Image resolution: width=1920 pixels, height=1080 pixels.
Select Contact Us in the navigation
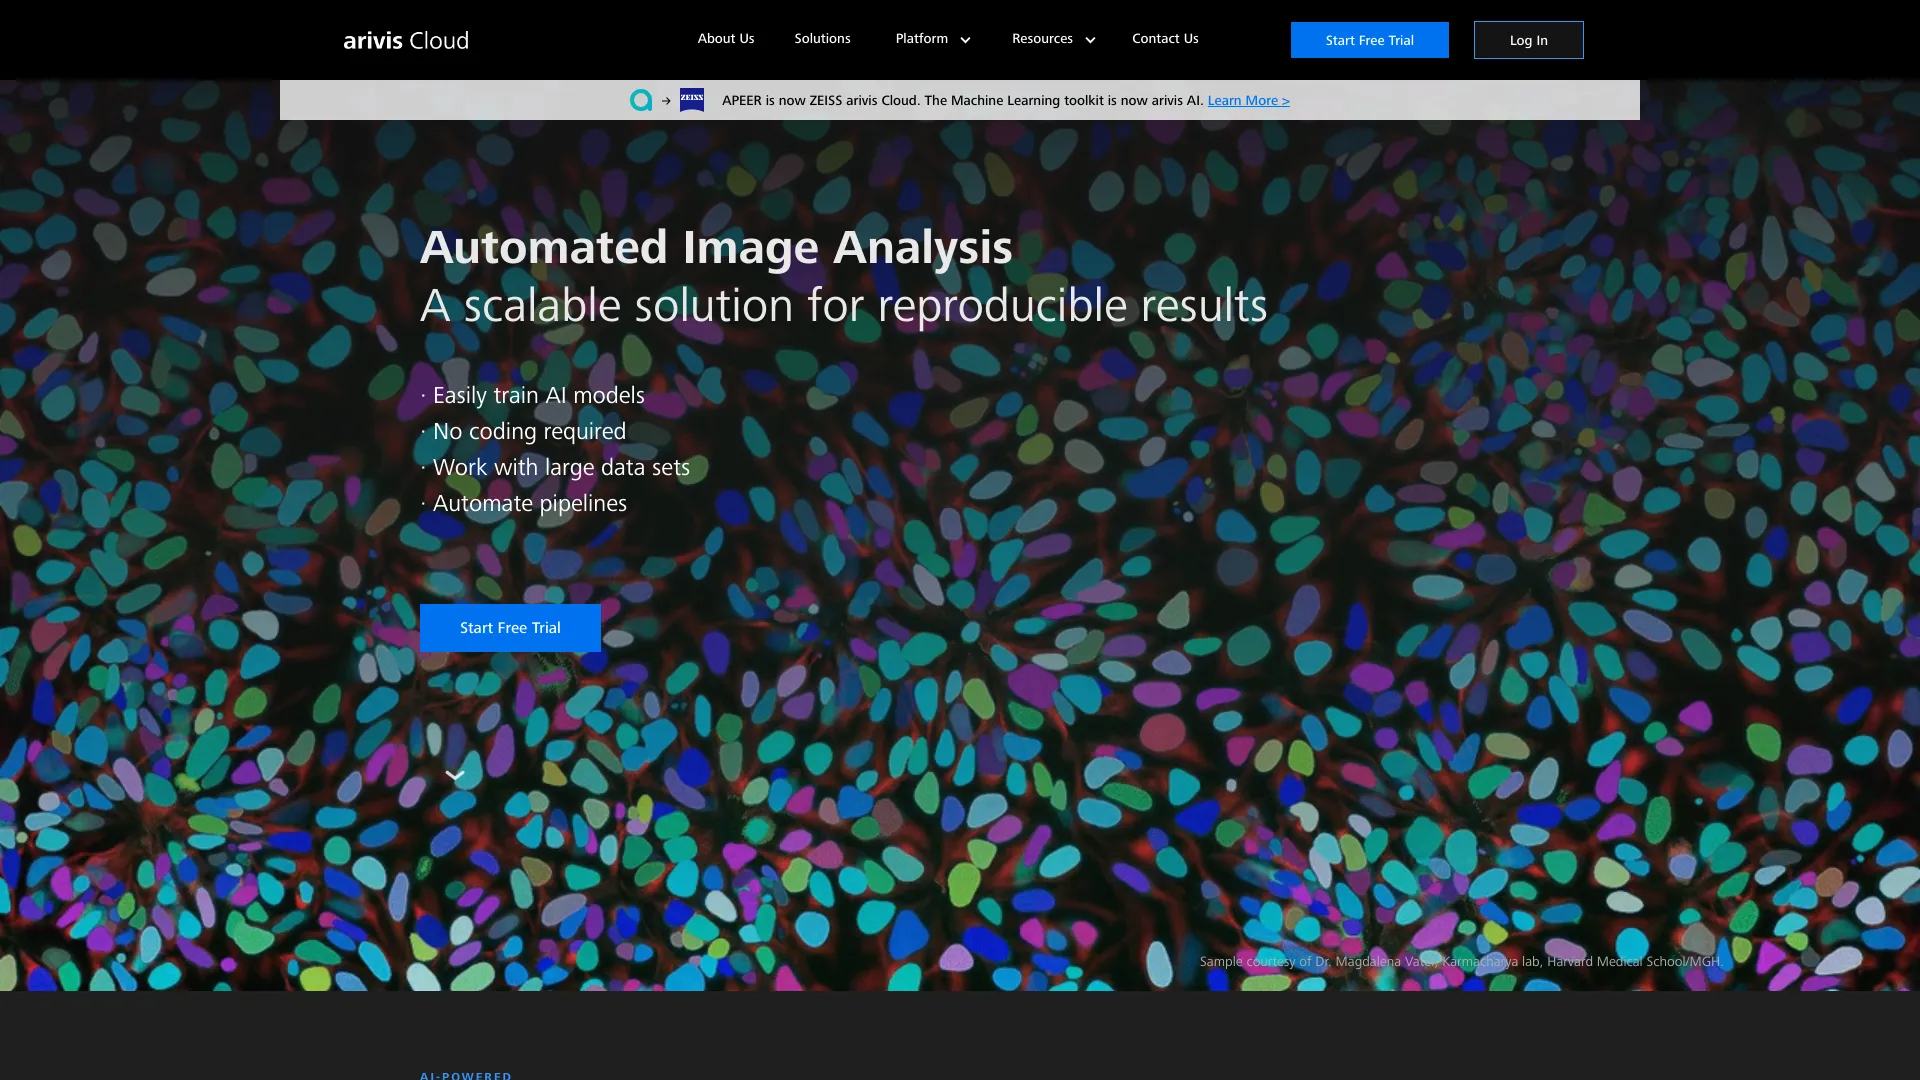1164,39
